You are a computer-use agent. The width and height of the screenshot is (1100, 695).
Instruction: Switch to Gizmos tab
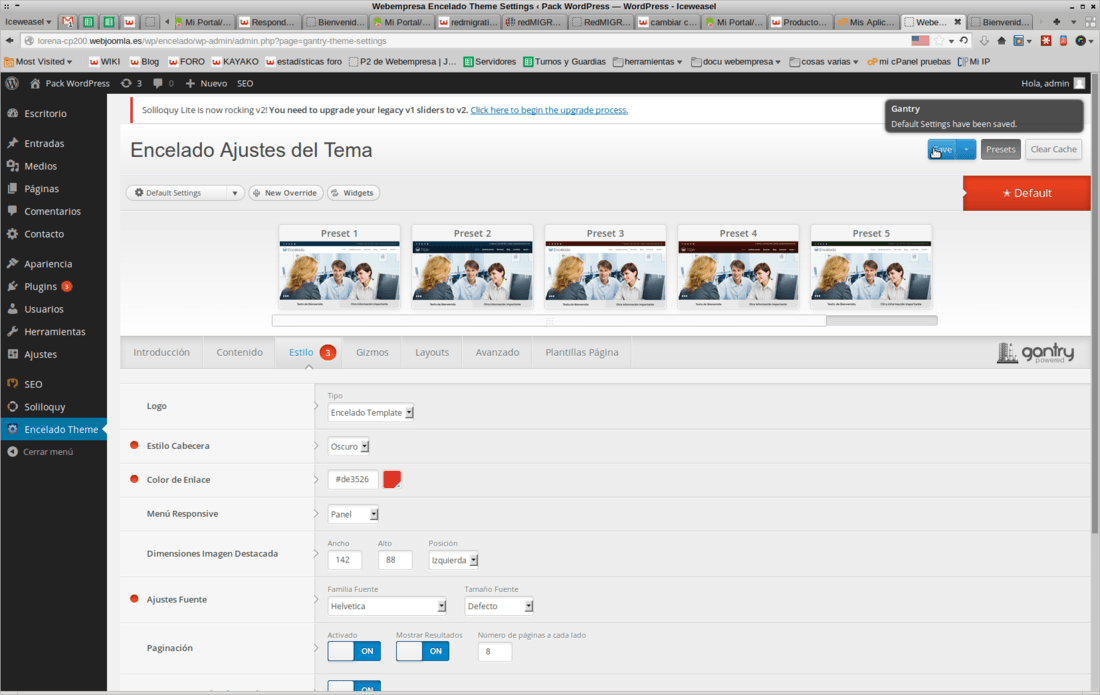pos(372,352)
